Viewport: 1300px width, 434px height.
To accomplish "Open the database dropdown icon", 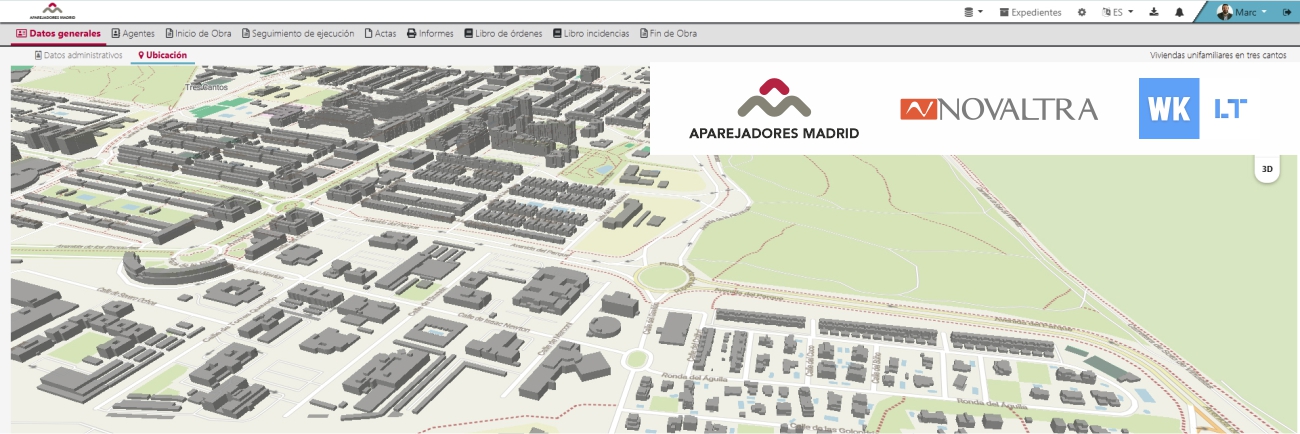I will (972, 12).
